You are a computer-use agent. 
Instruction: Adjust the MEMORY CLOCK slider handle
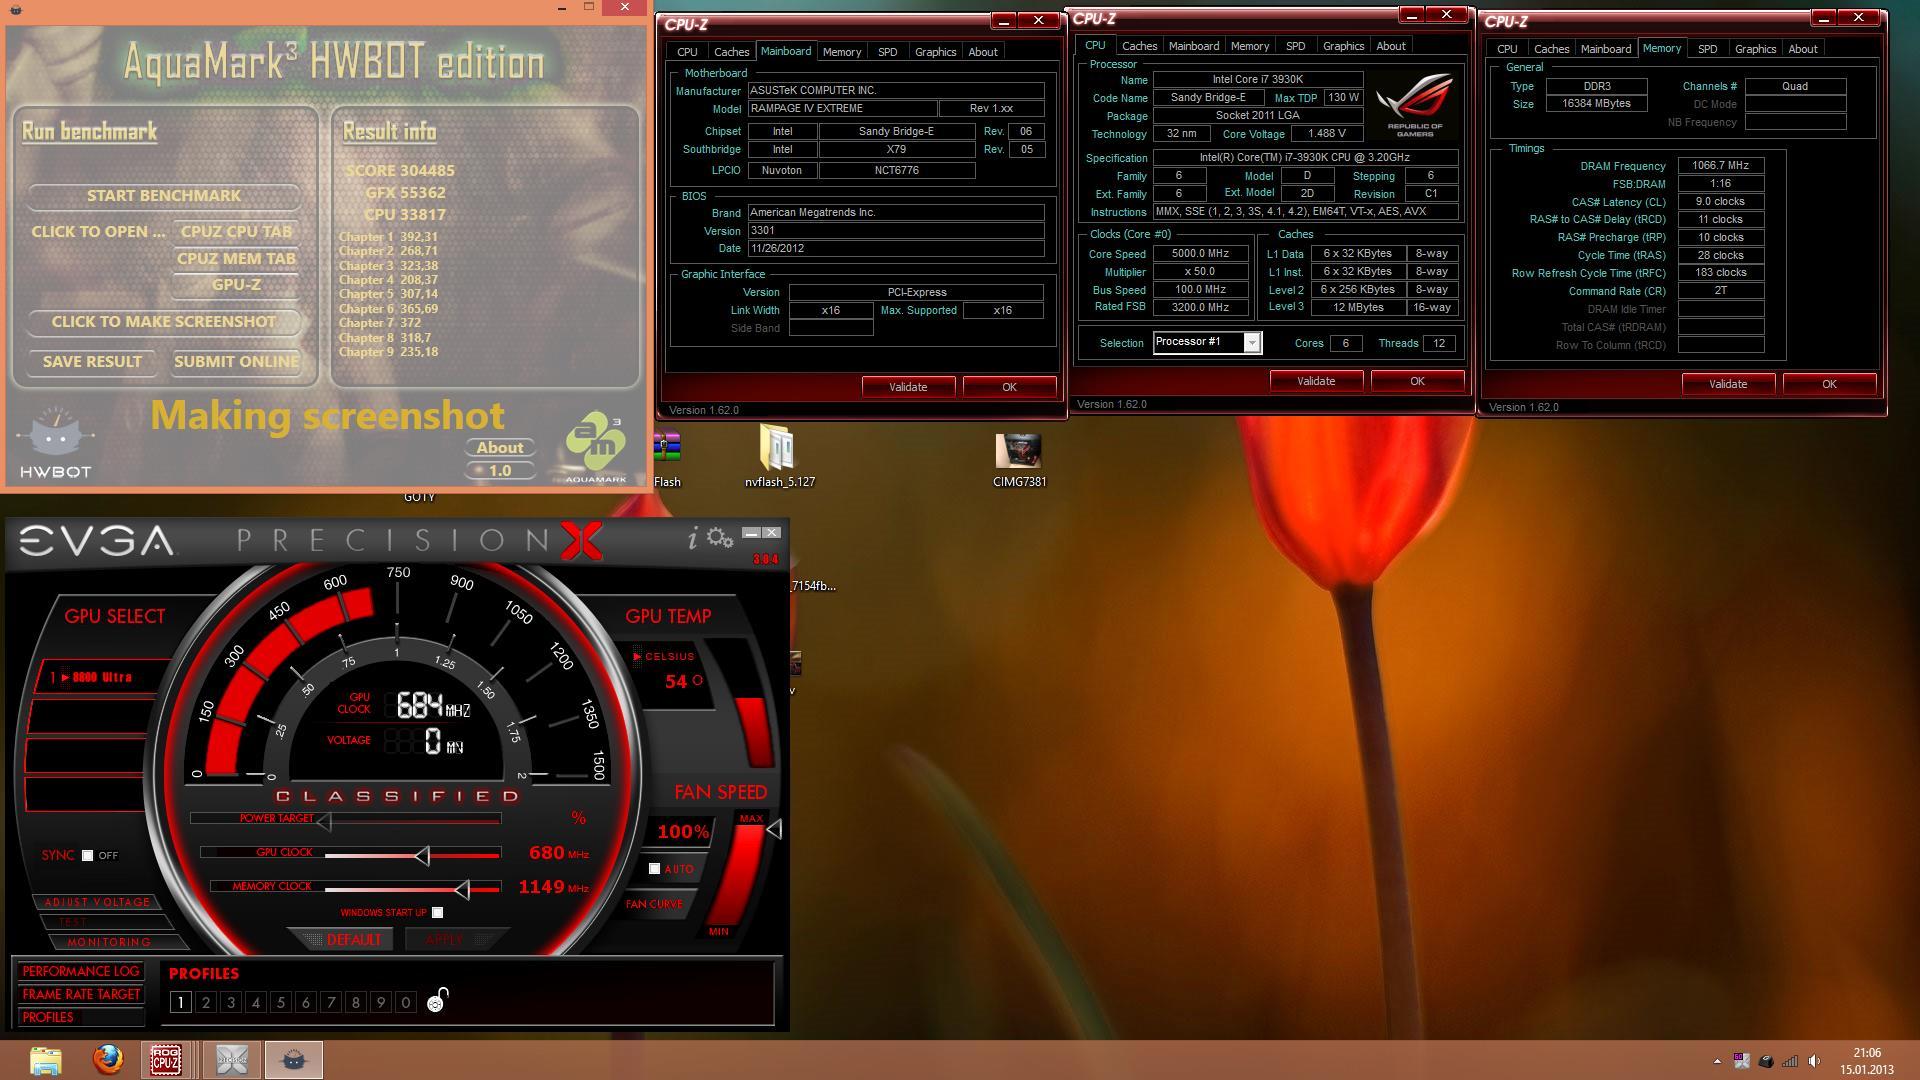pos(461,889)
